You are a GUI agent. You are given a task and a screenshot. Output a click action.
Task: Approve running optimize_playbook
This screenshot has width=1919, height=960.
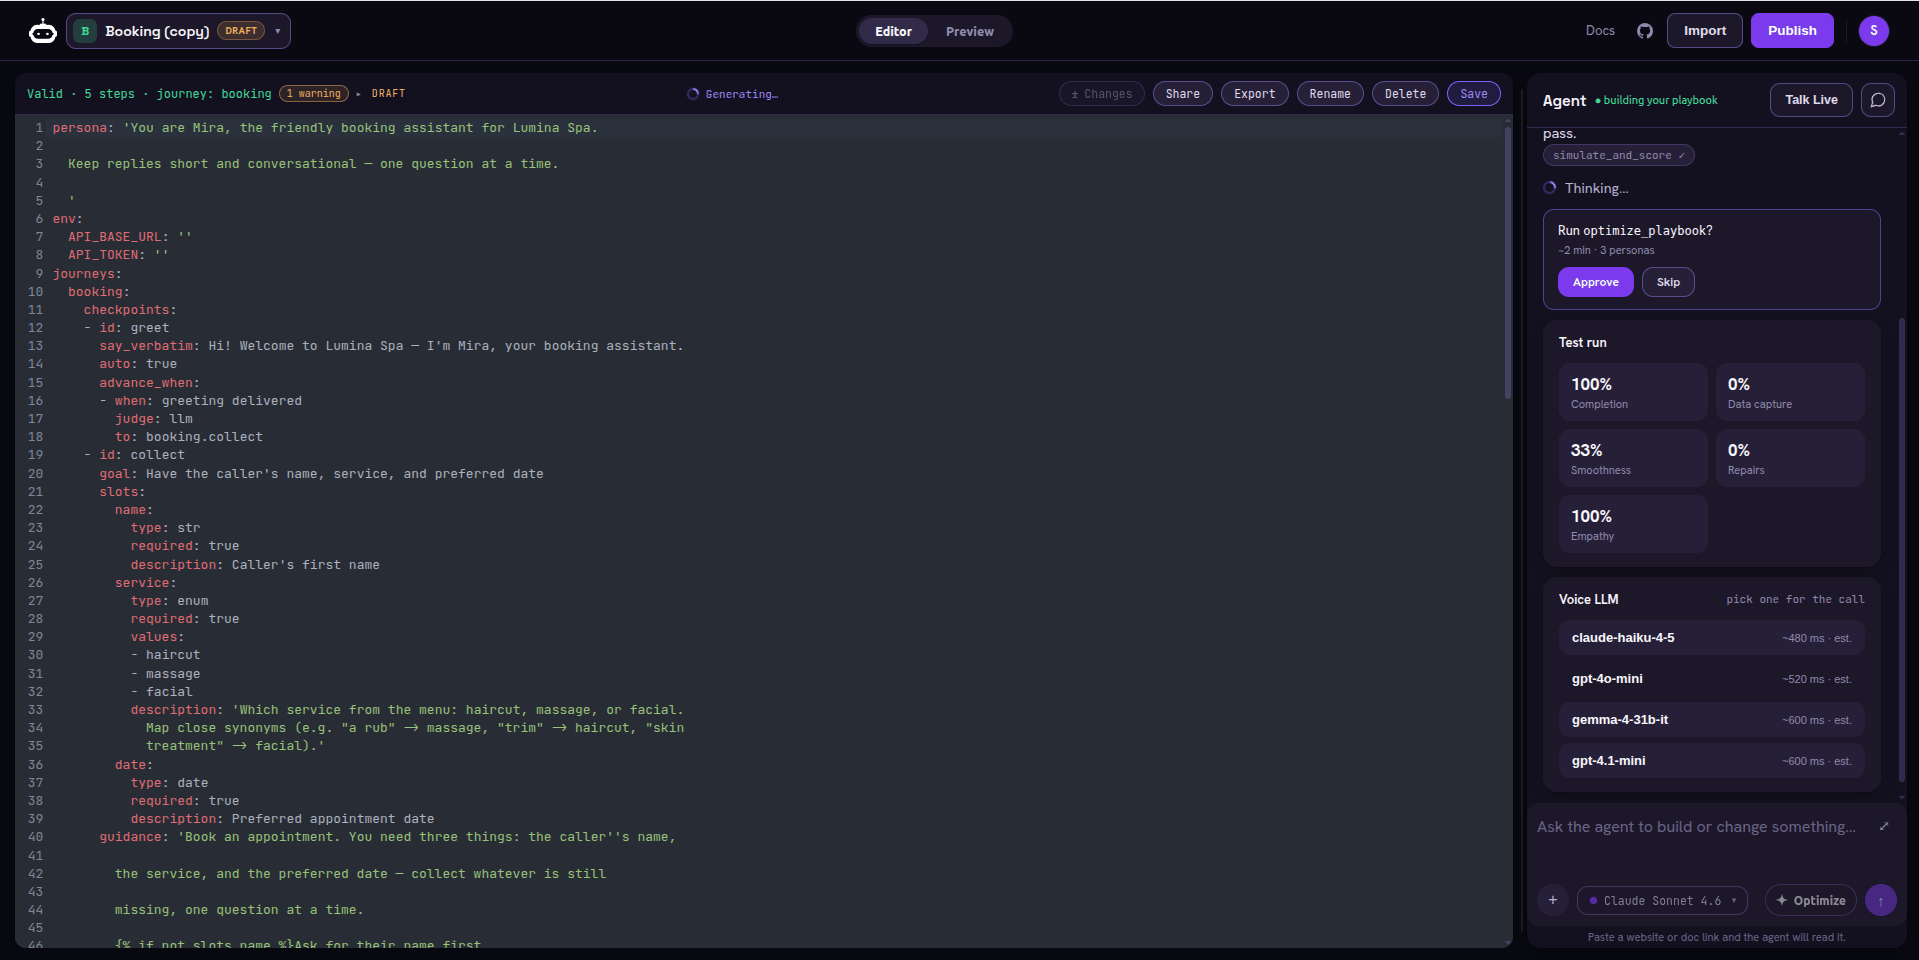(x=1596, y=282)
